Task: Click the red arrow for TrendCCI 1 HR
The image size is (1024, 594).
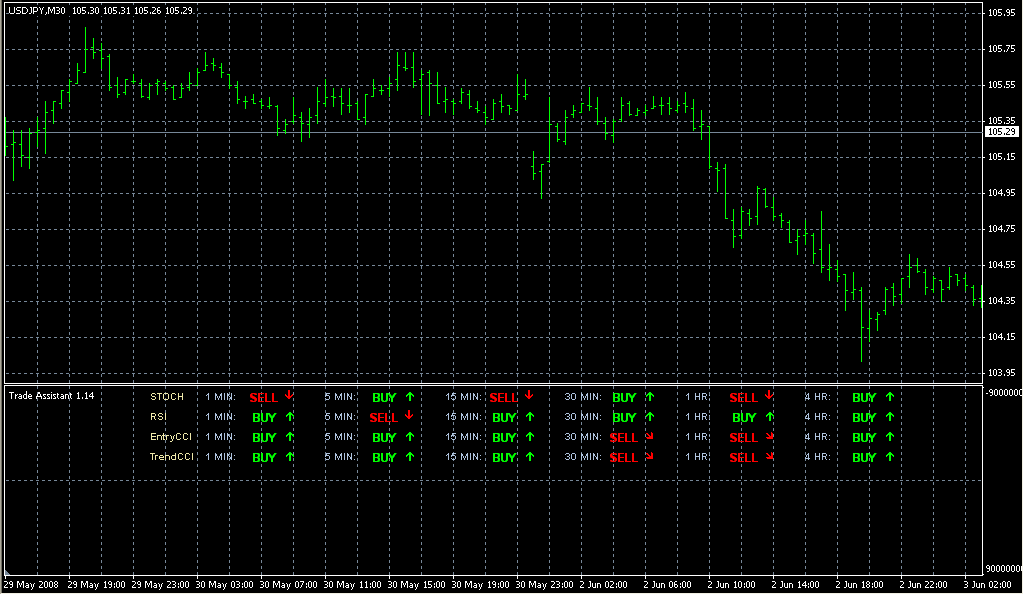Action: coord(769,456)
